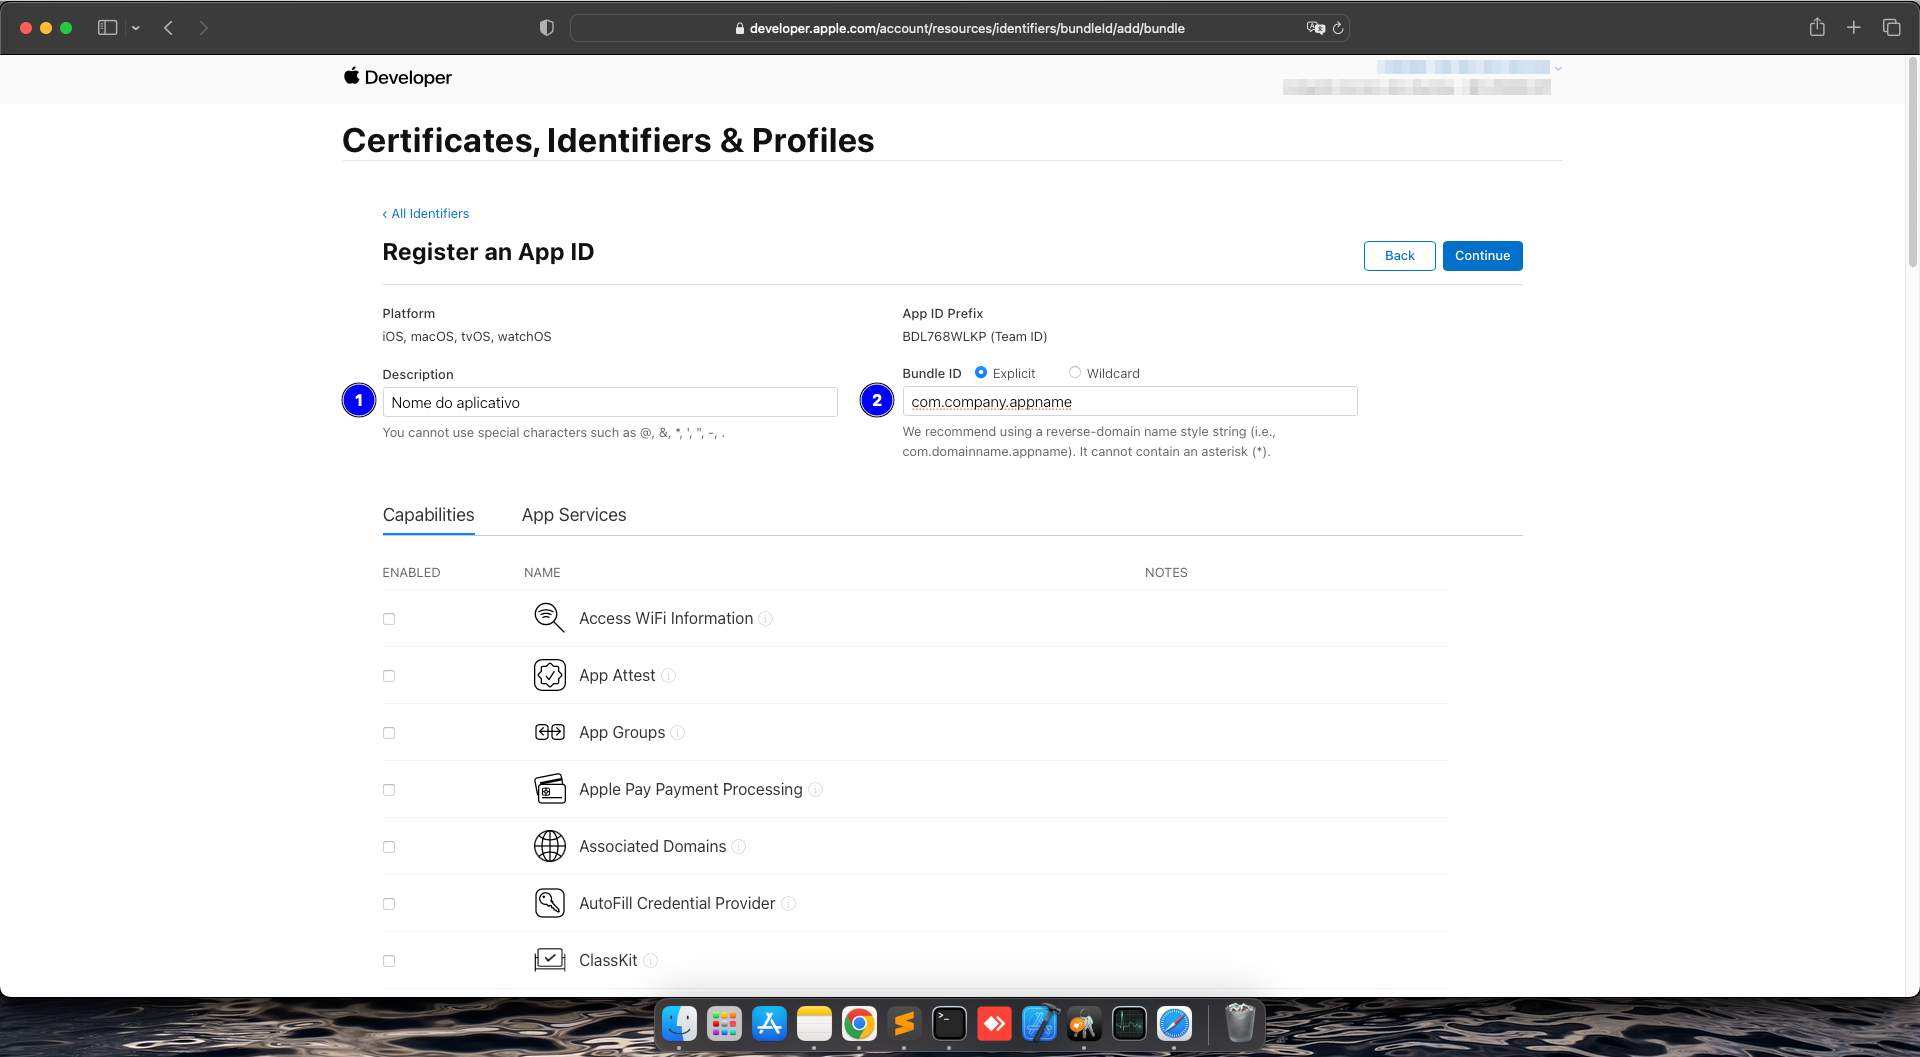Click the Safari sidebar toggle icon

(x=107, y=28)
